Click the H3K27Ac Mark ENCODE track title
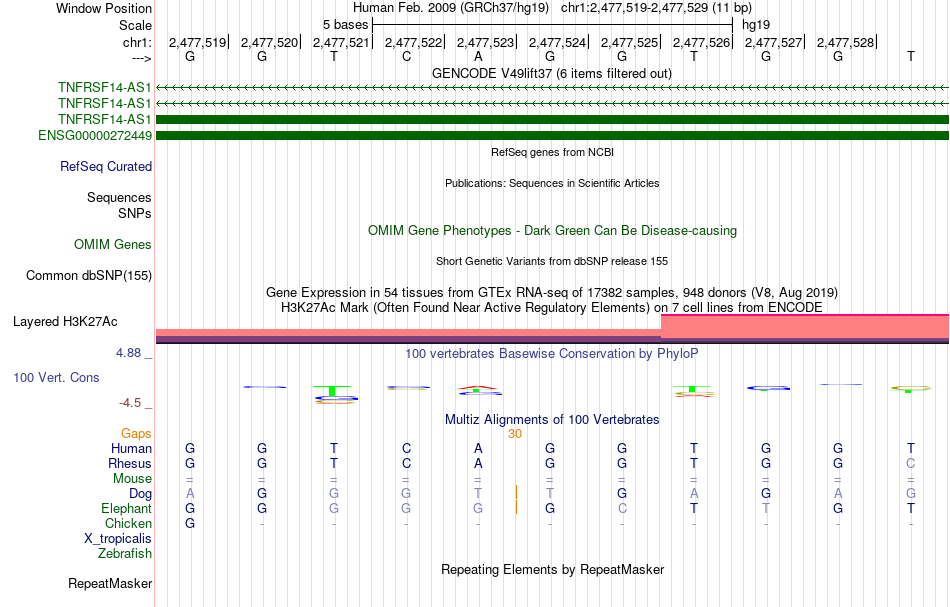Image resolution: width=950 pixels, height=607 pixels. (552, 307)
